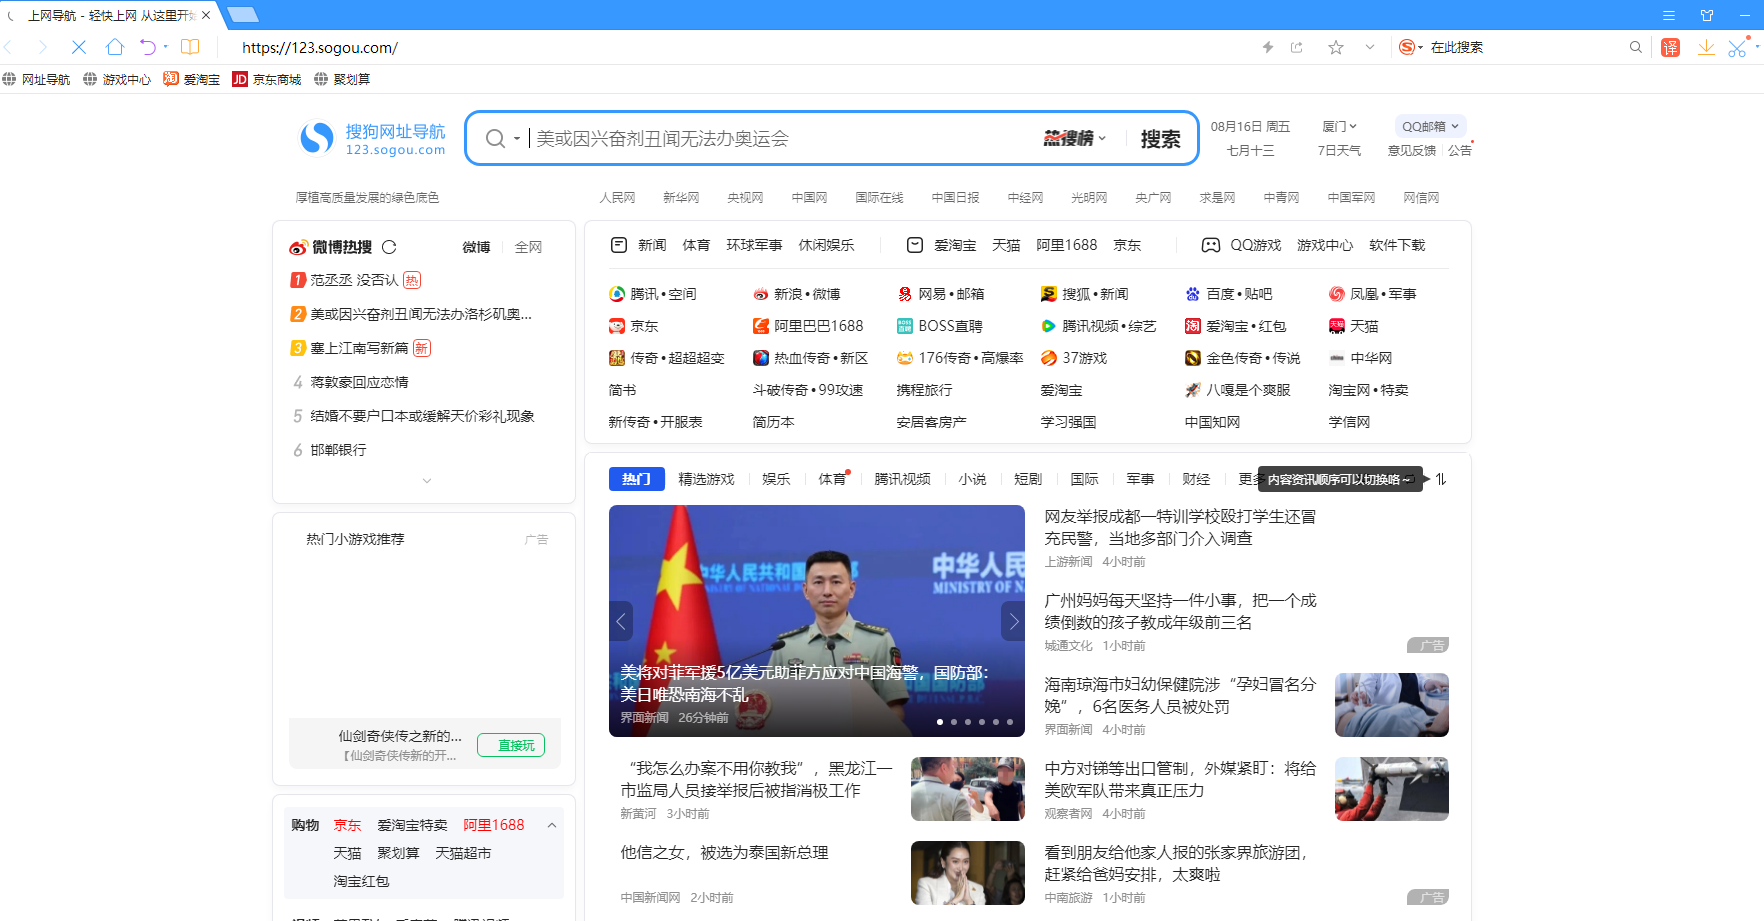Open 网易•邮箱 site link
Image resolution: width=1764 pixels, height=921 pixels.
tap(941, 294)
